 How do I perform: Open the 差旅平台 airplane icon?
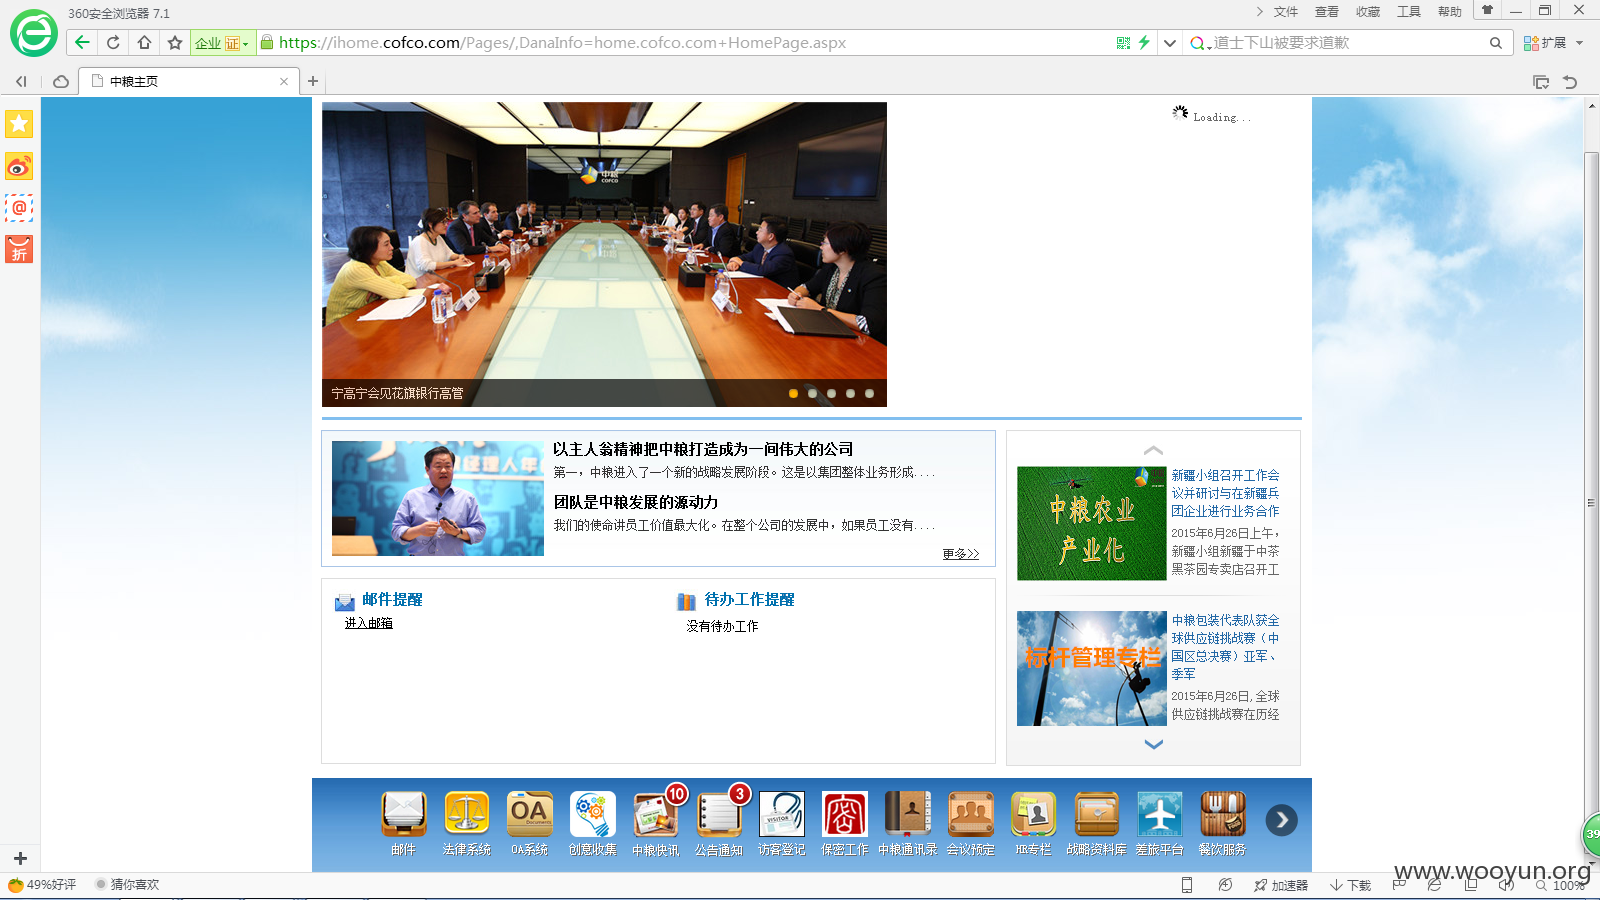pyautogui.click(x=1160, y=814)
